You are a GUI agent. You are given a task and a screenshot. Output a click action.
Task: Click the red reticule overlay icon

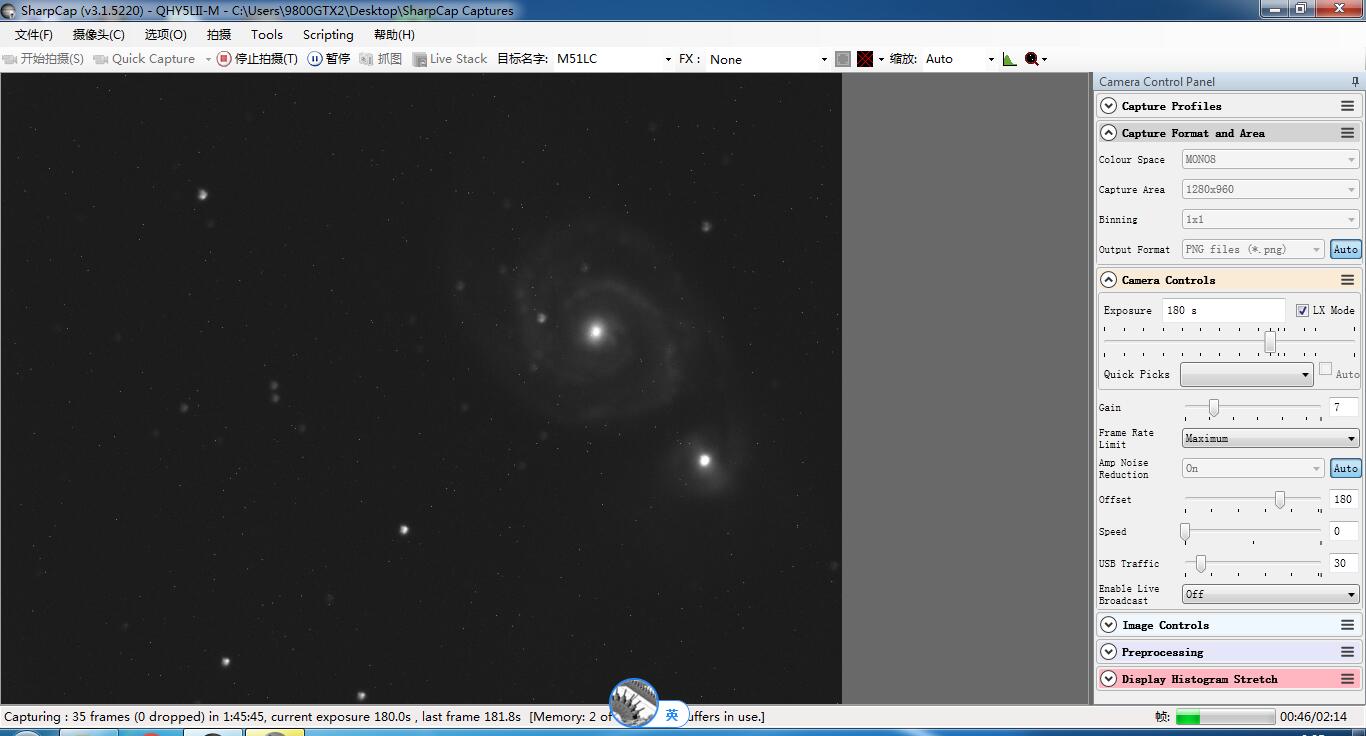[865, 59]
